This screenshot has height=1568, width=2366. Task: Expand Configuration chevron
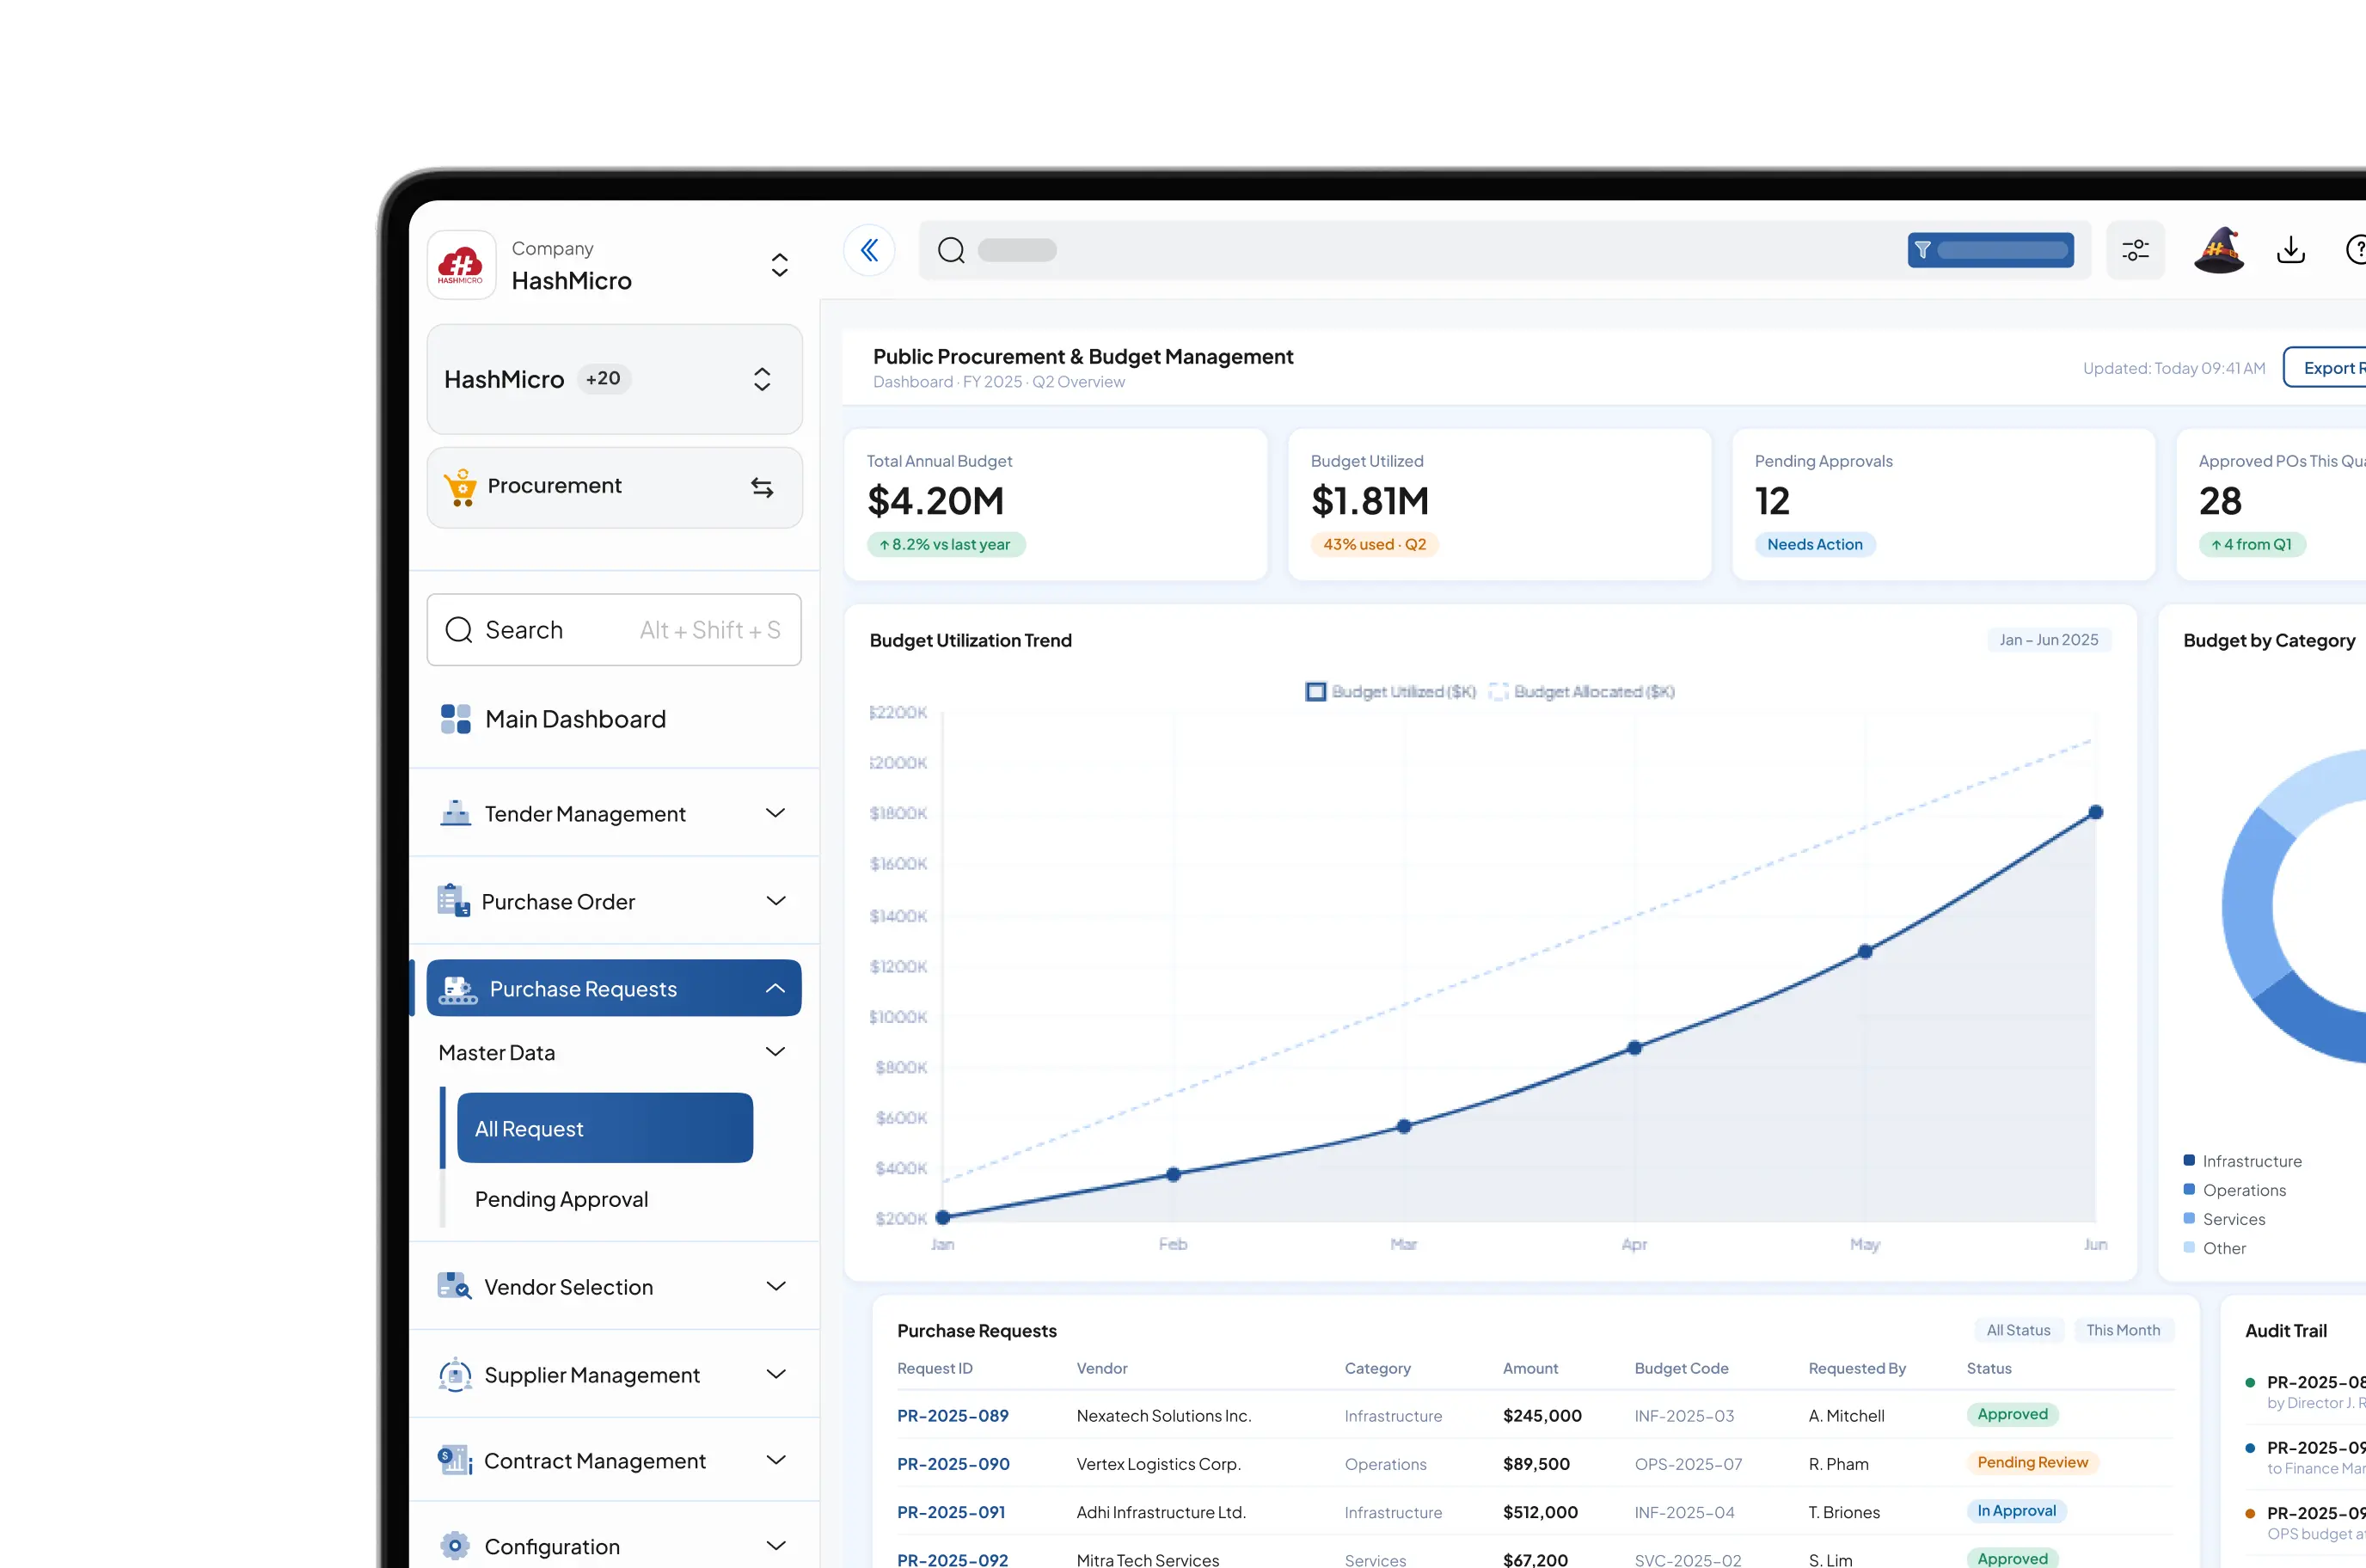coord(775,1546)
